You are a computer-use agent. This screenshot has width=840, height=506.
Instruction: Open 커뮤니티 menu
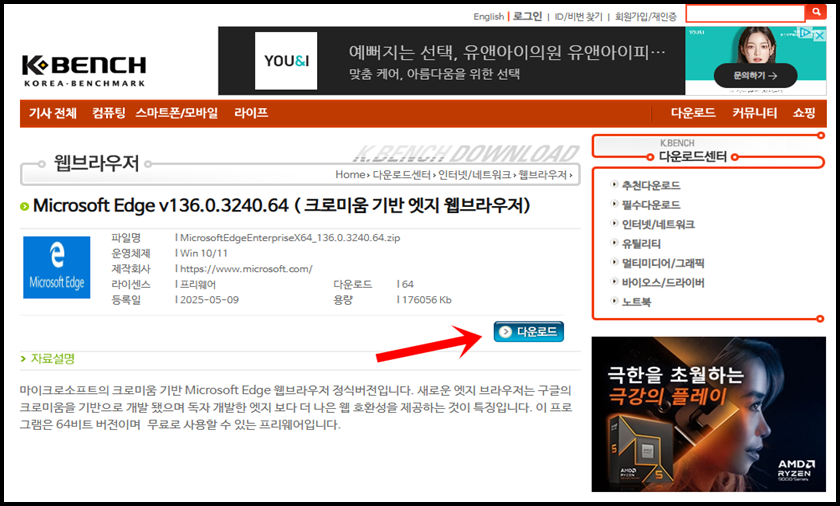(754, 113)
